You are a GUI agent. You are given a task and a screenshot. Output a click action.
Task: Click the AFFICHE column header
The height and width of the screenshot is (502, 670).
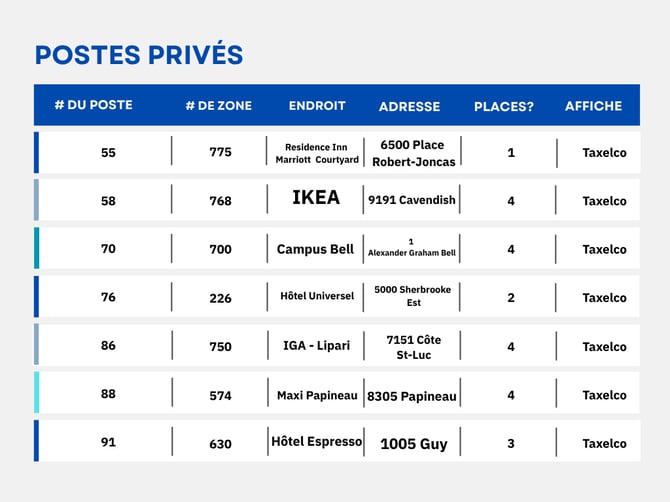[594, 106]
